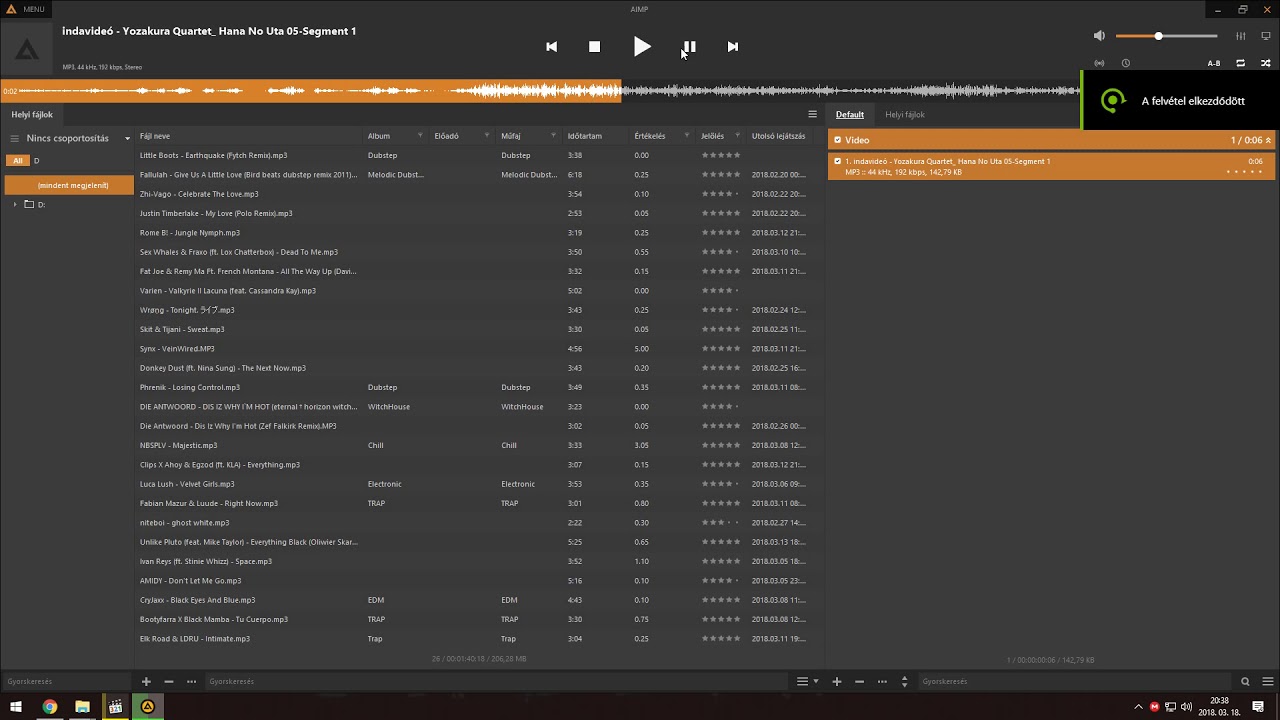Screen dimensions: 1280x720
Task: Seek within the waveform progress bar
Action: pyautogui.click(x=540, y=91)
